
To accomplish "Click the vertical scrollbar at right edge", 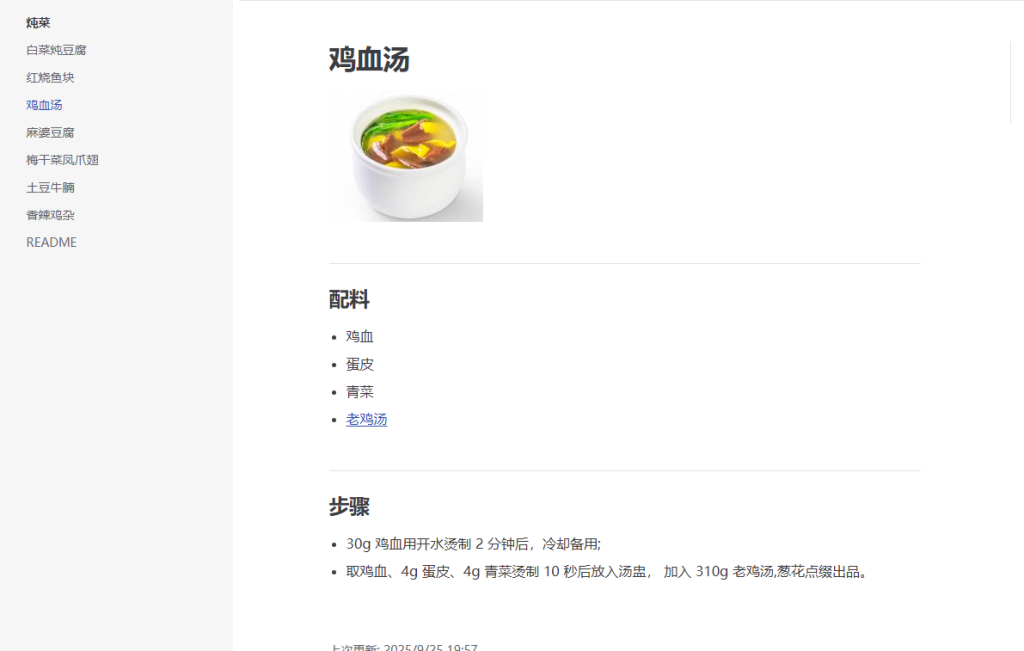I will [x=1011, y=82].
